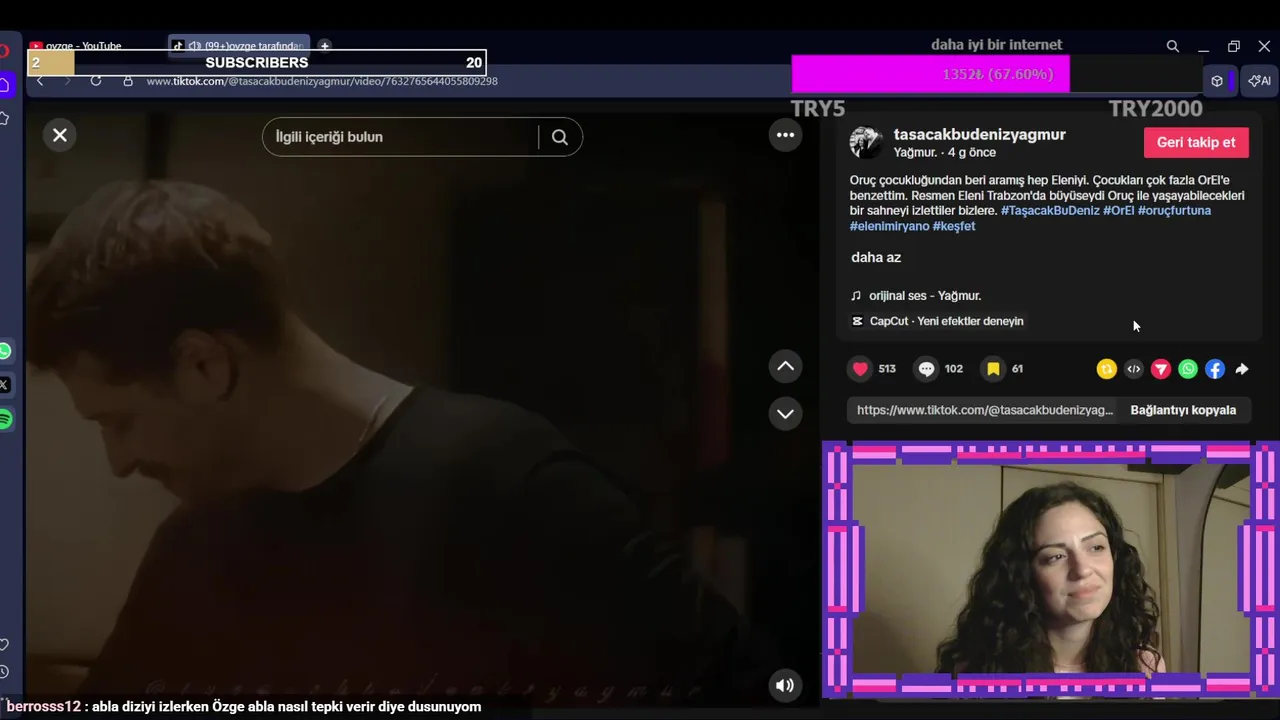1280x720 pixels.
Task: Open Spotify from the Opera sidebar
Action: (5, 419)
